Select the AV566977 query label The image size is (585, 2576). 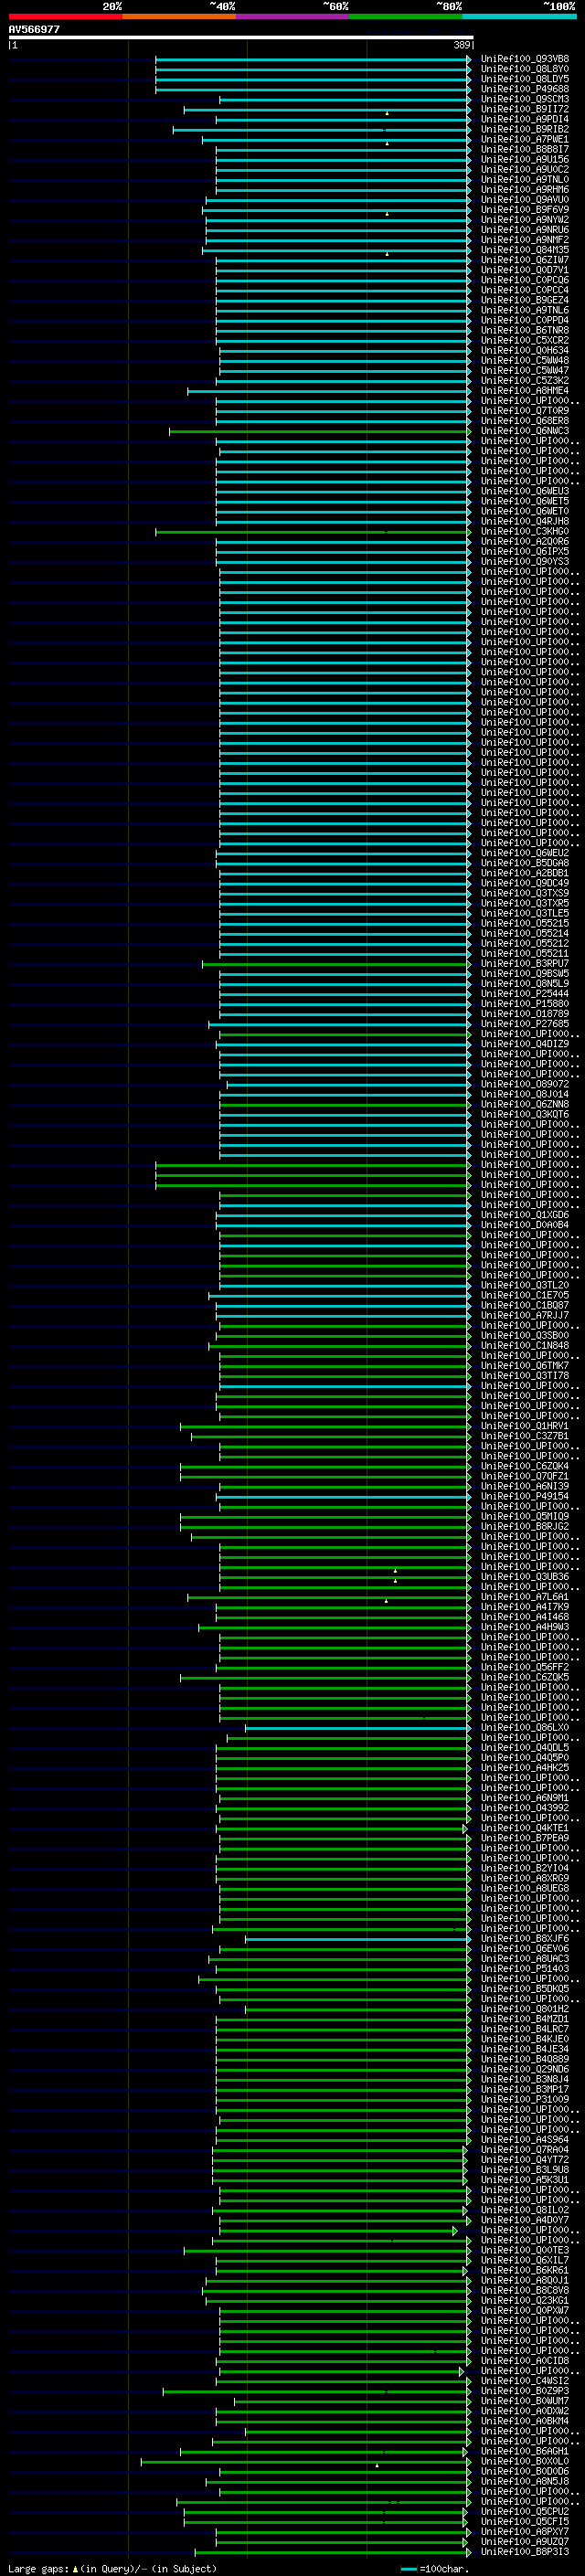(34, 29)
